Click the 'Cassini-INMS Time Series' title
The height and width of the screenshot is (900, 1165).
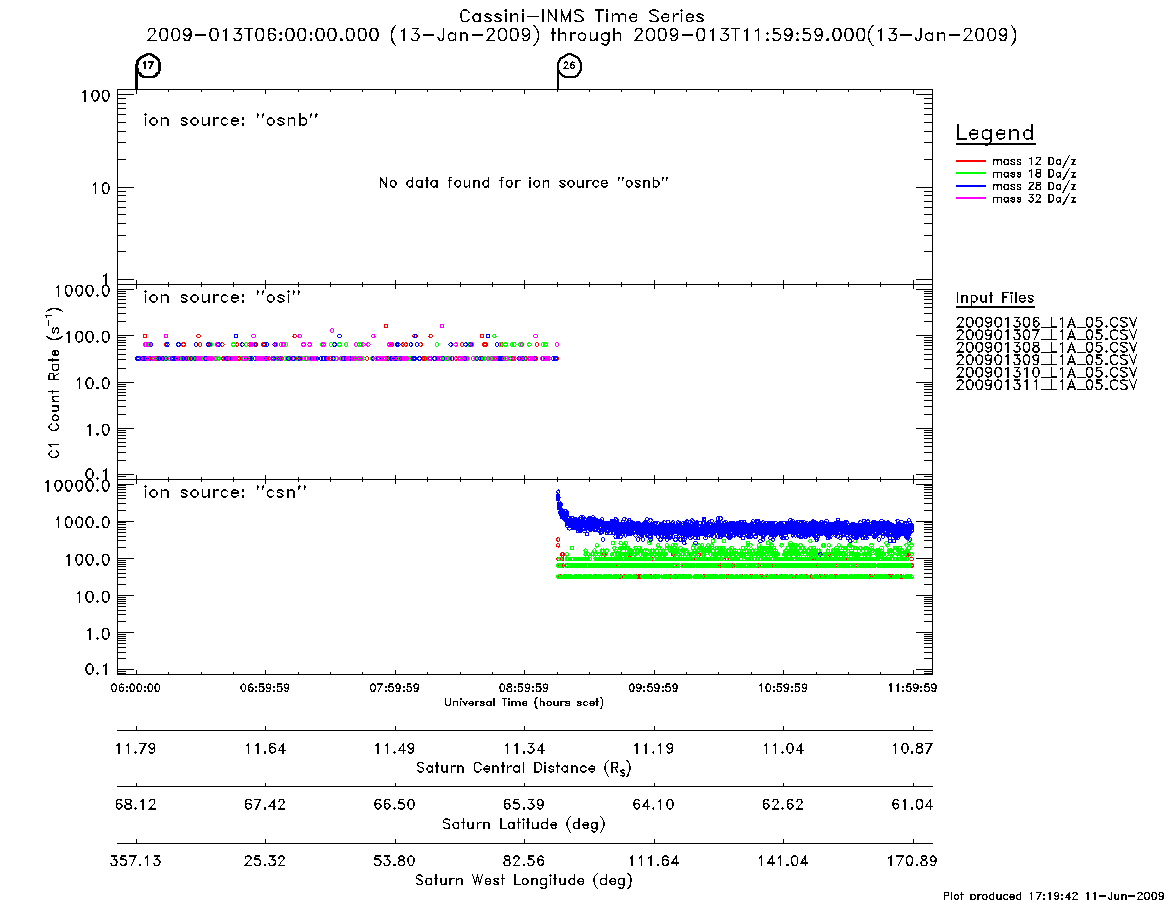point(582,16)
